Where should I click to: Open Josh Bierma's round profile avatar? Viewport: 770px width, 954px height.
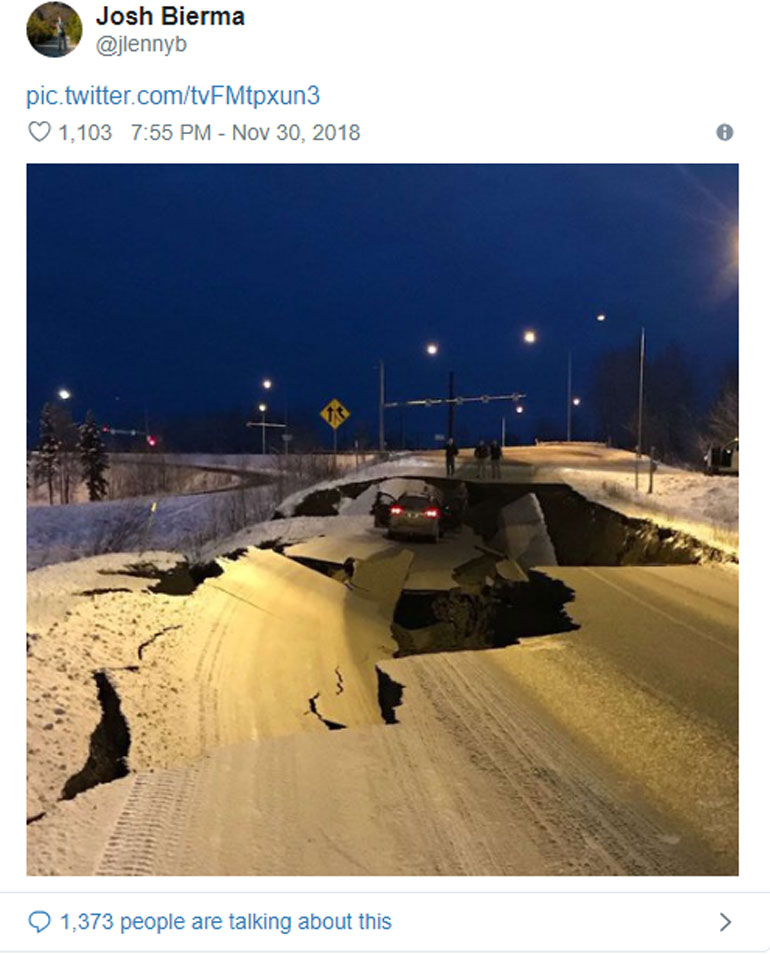[x=54, y=30]
